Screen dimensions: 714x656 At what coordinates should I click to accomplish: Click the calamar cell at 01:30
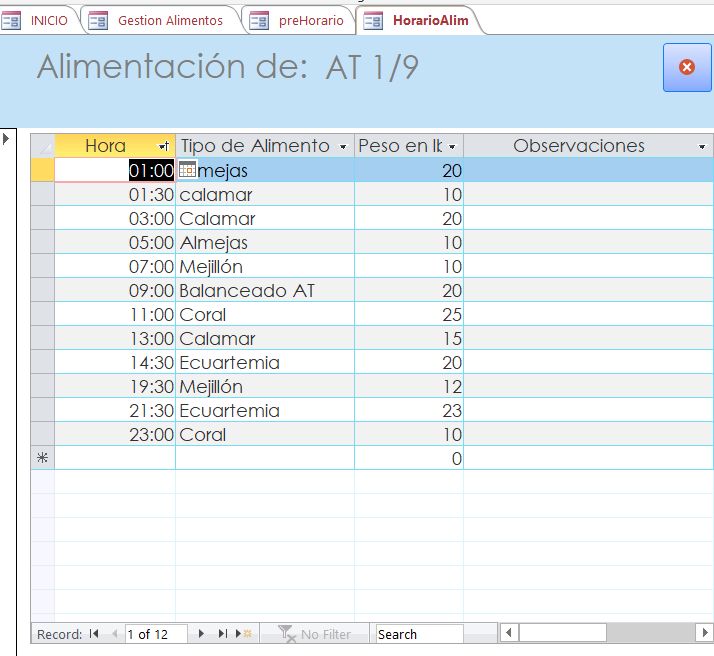265,194
